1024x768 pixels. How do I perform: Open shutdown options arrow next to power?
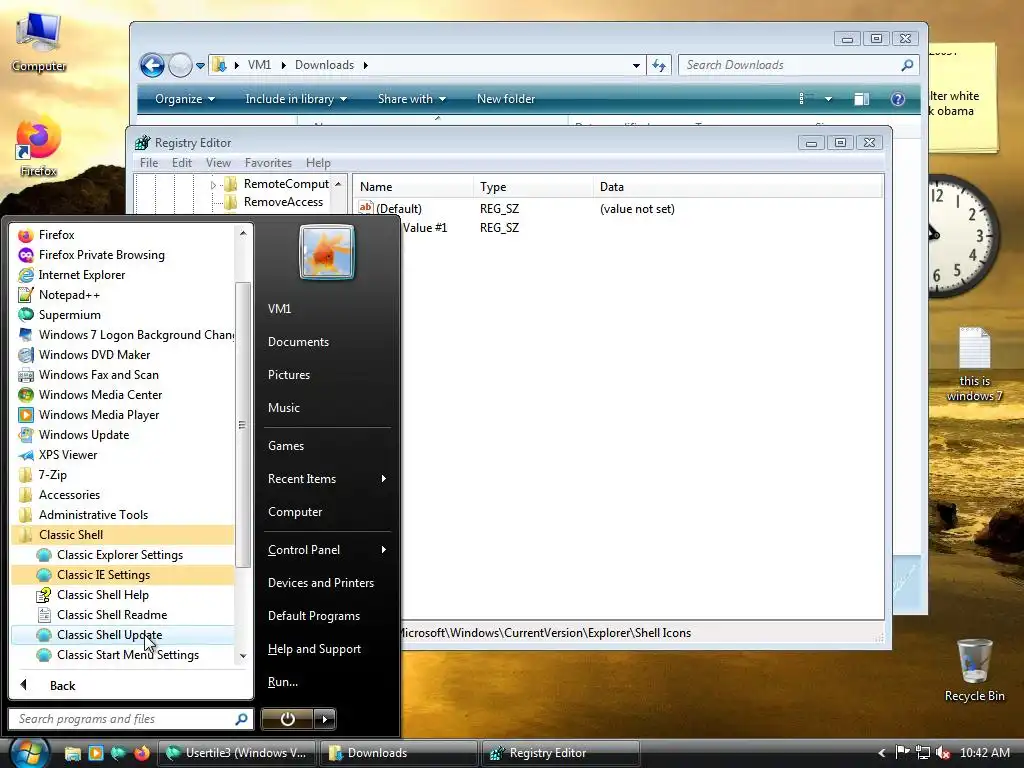[325, 720]
